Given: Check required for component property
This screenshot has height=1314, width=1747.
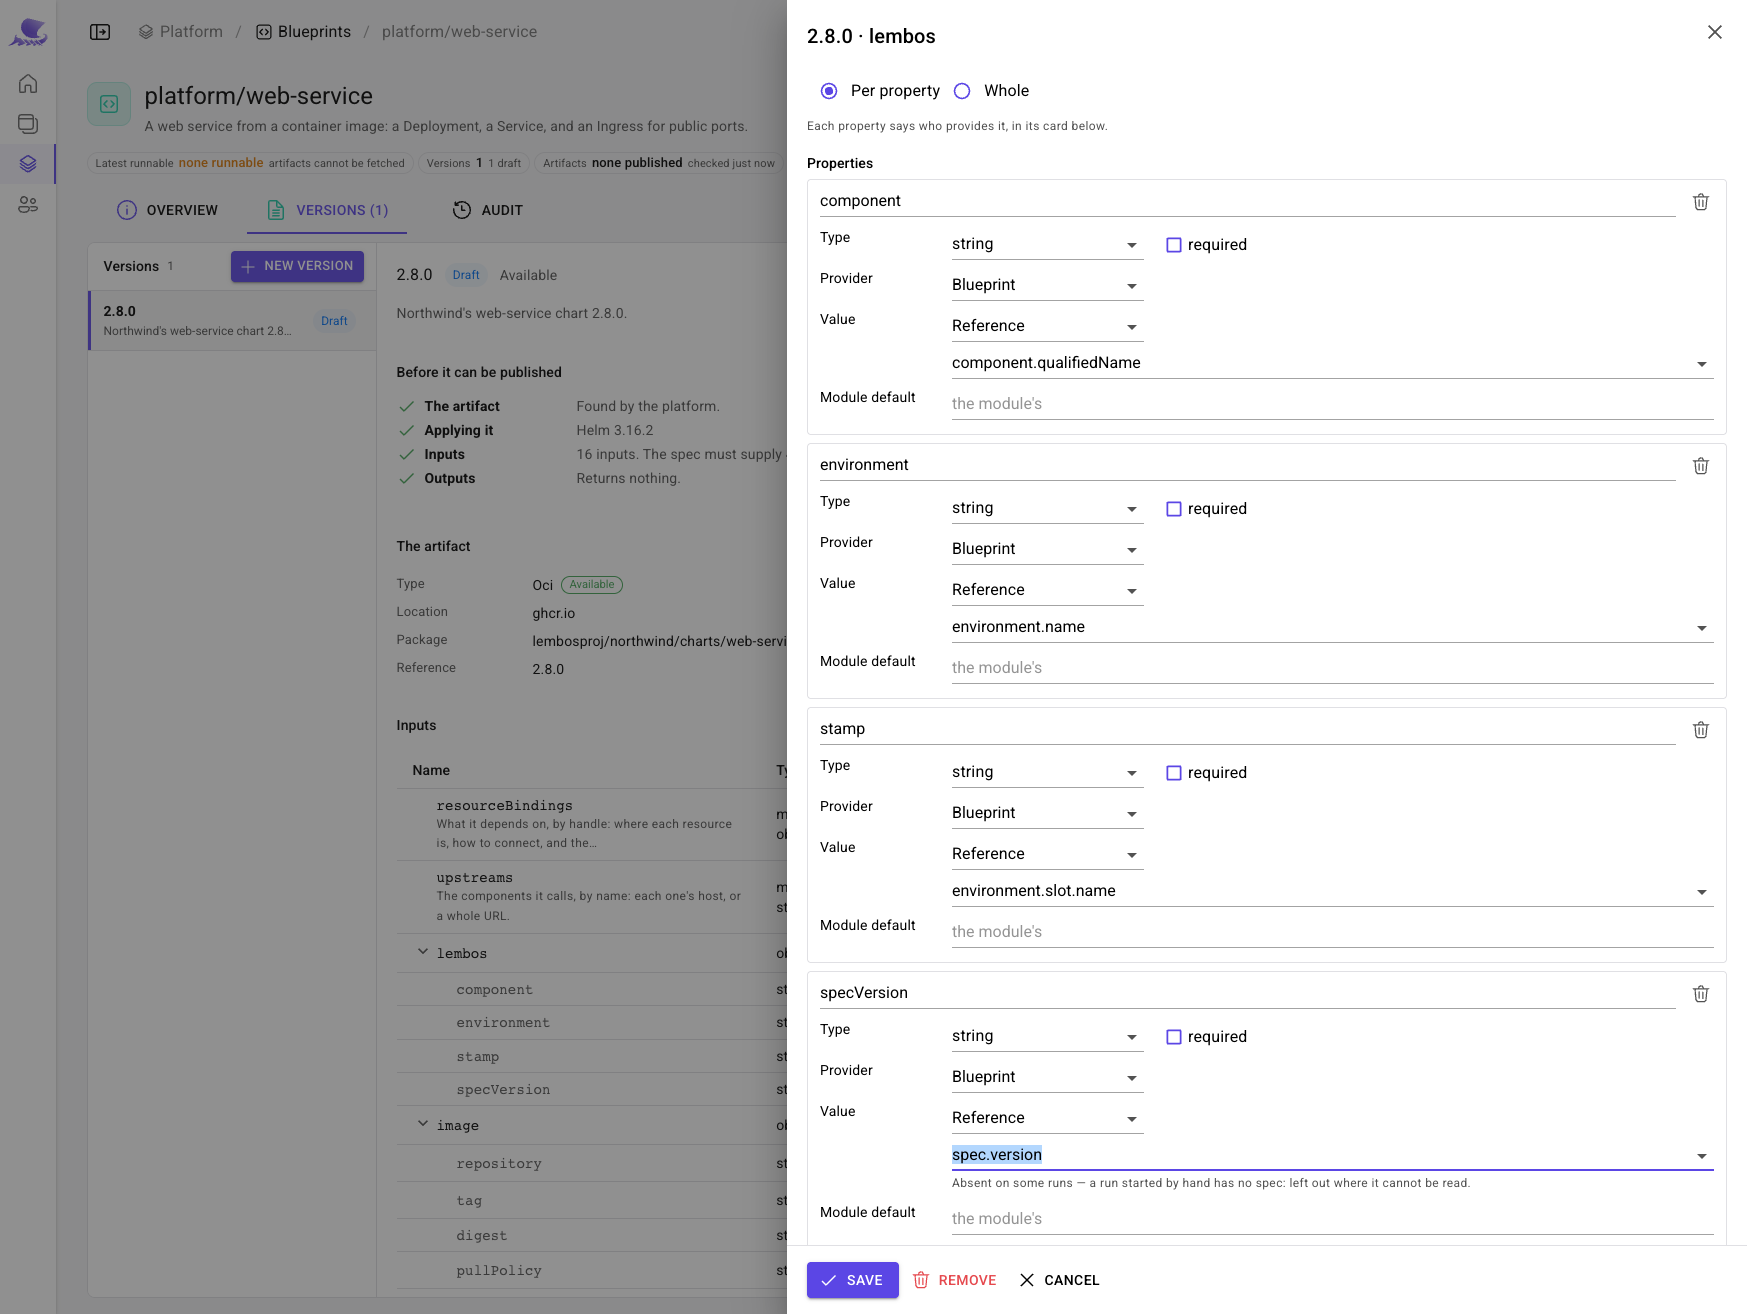Looking at the screenshot, I should coord(1174,245).
